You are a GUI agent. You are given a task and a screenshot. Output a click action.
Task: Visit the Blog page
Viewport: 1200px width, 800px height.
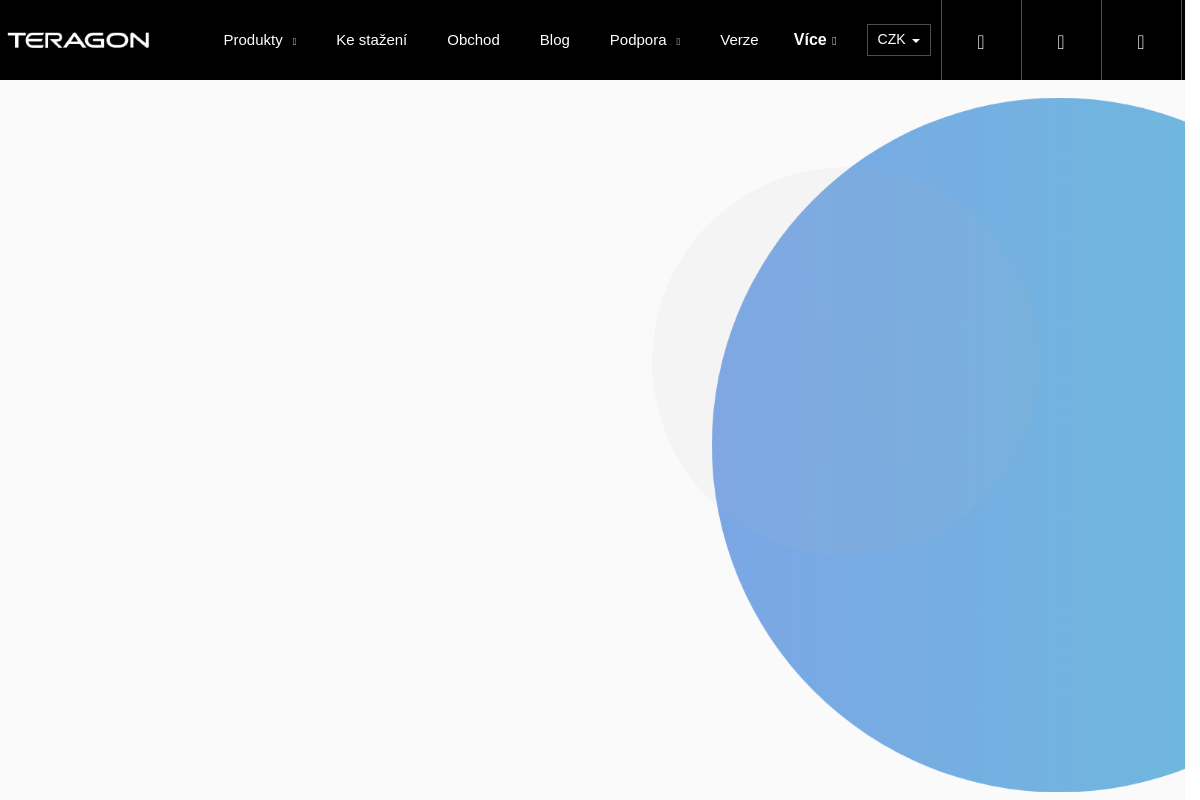pos(554,40)
